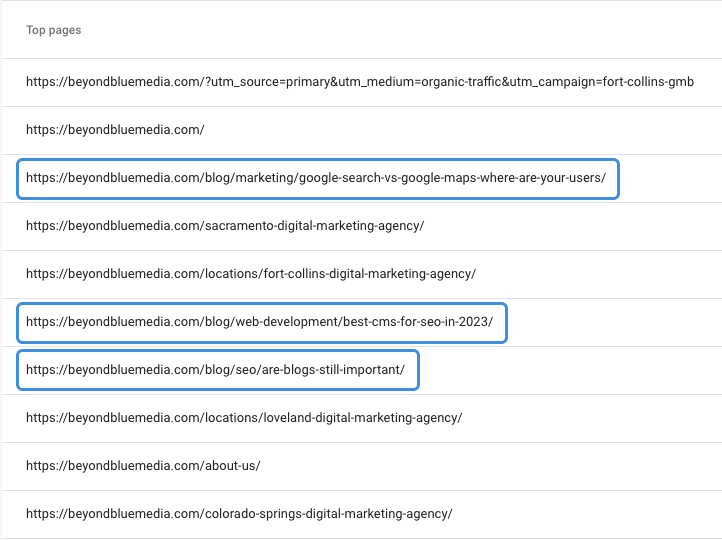Open the are-blogs-still-important blog URL

click(215, 370)
